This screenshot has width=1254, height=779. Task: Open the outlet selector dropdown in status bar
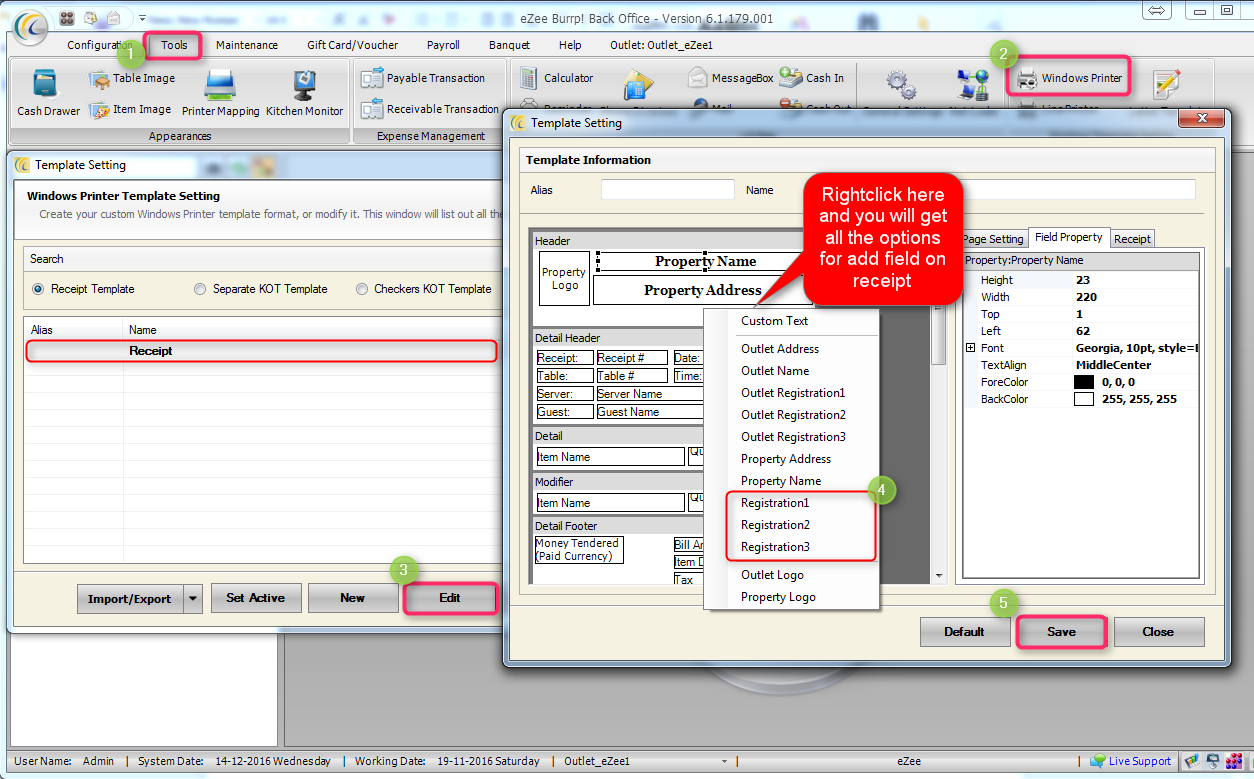[x=725, y=761]
